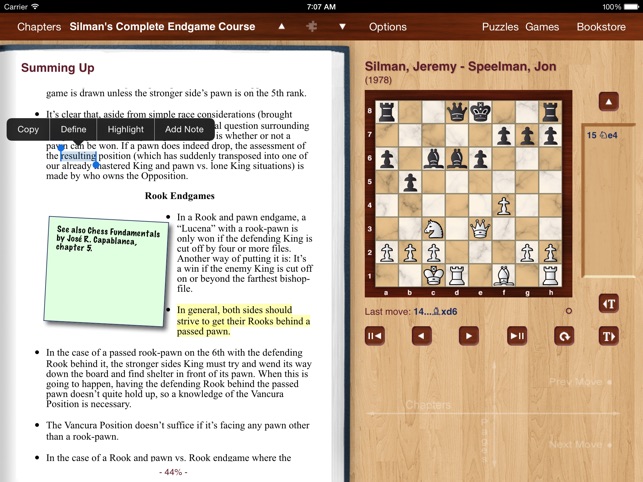Tap the white rook on d1
This screenshot has width=643, height=482.
click(x=457, y=276)
